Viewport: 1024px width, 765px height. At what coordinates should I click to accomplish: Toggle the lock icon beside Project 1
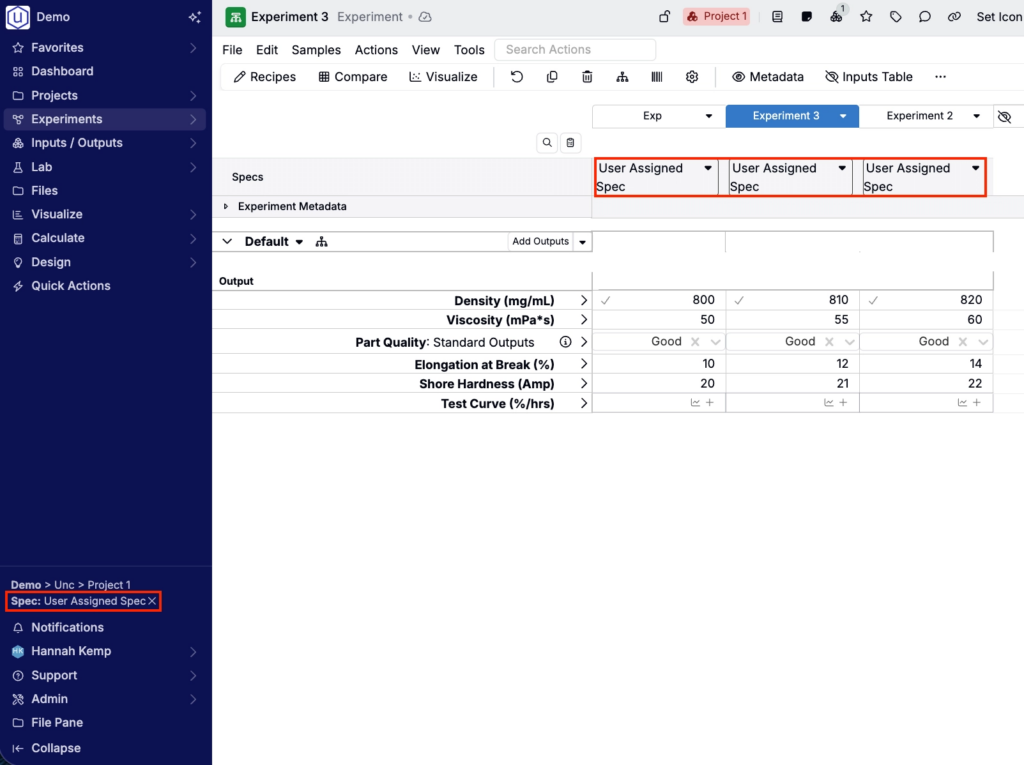click(x=664, y=17)
